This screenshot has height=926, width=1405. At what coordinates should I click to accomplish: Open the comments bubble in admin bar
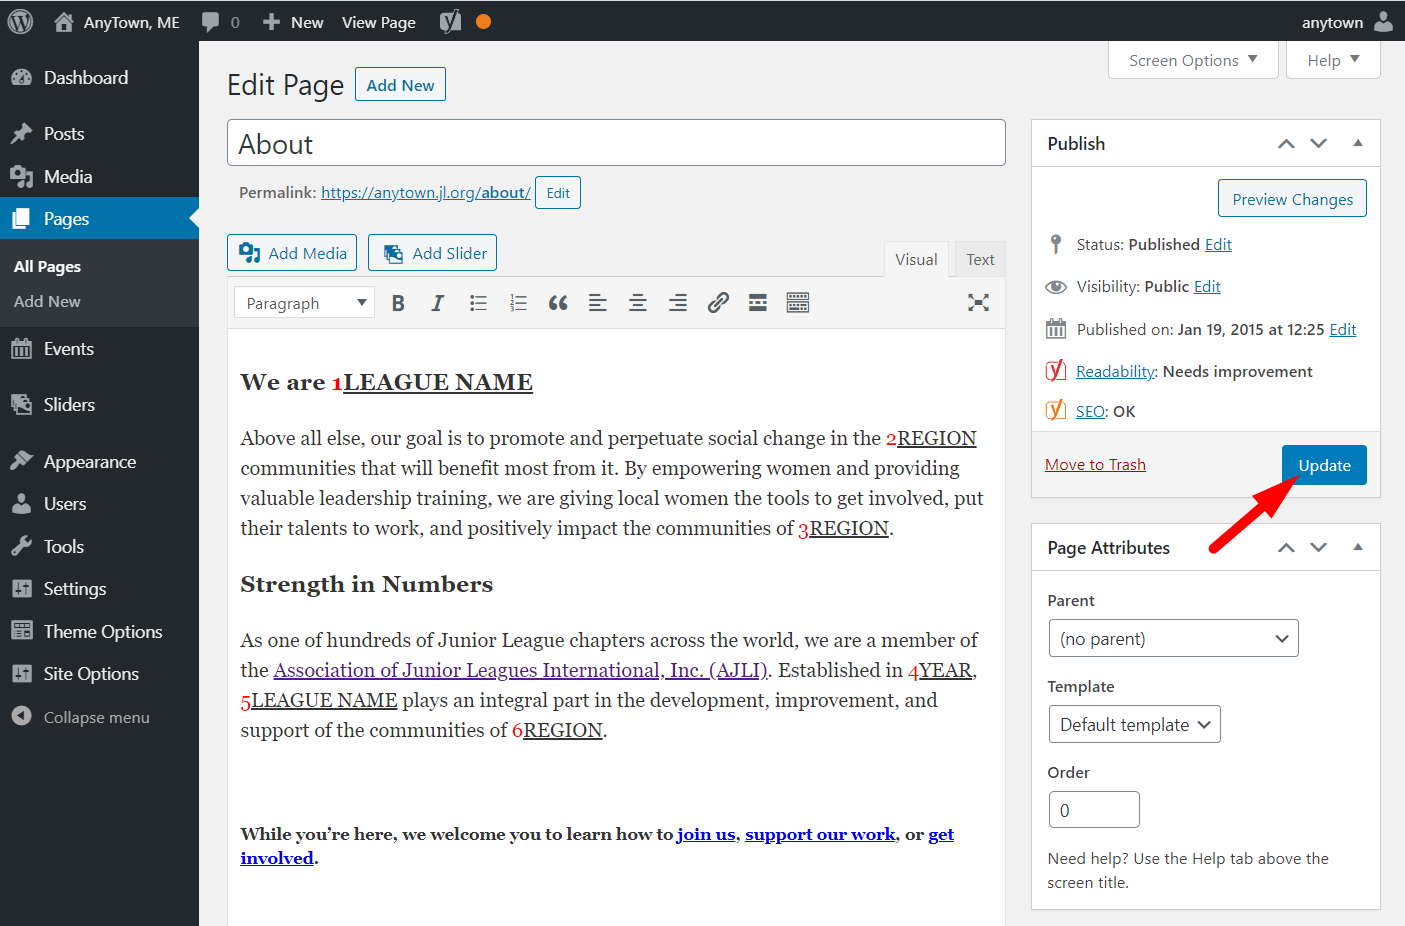(220, 22)
